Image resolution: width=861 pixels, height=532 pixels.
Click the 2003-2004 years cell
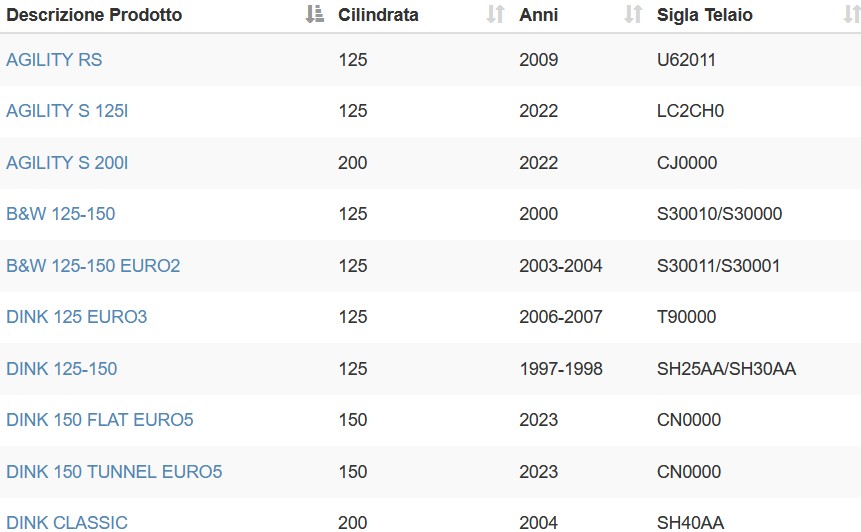[561, 266]
